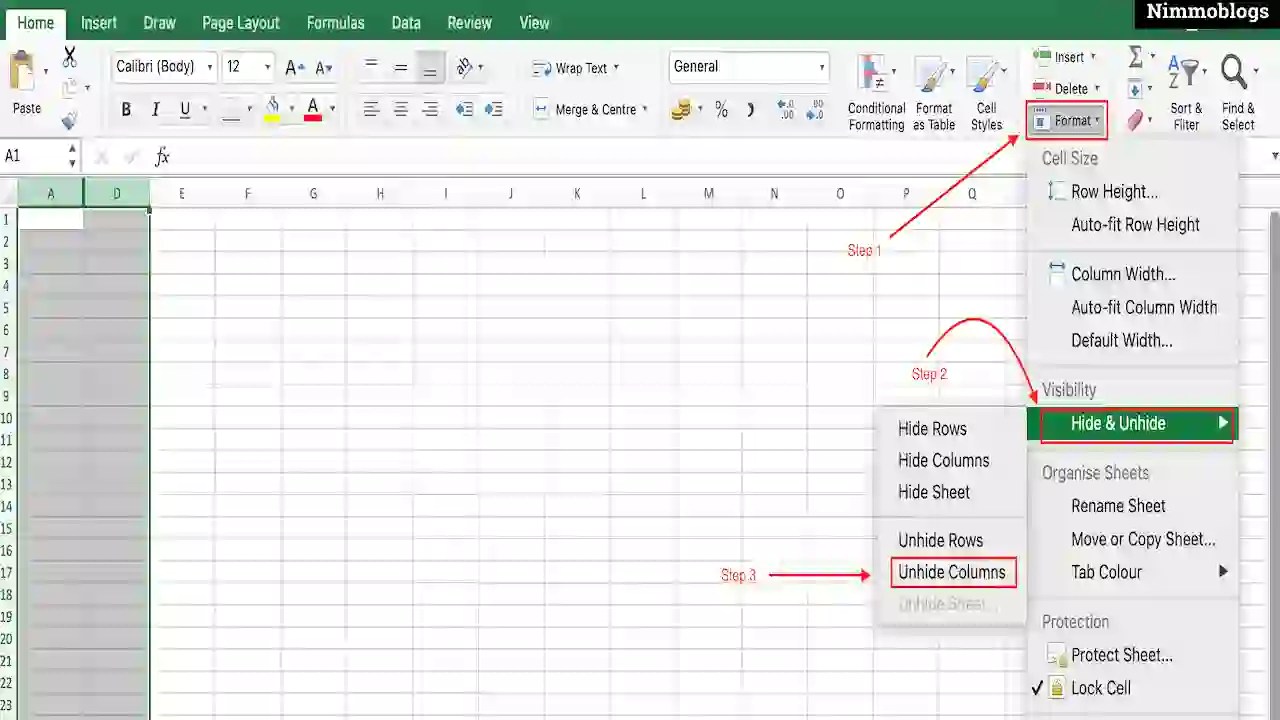Click the AutoSum icon

pos(1134,58)
